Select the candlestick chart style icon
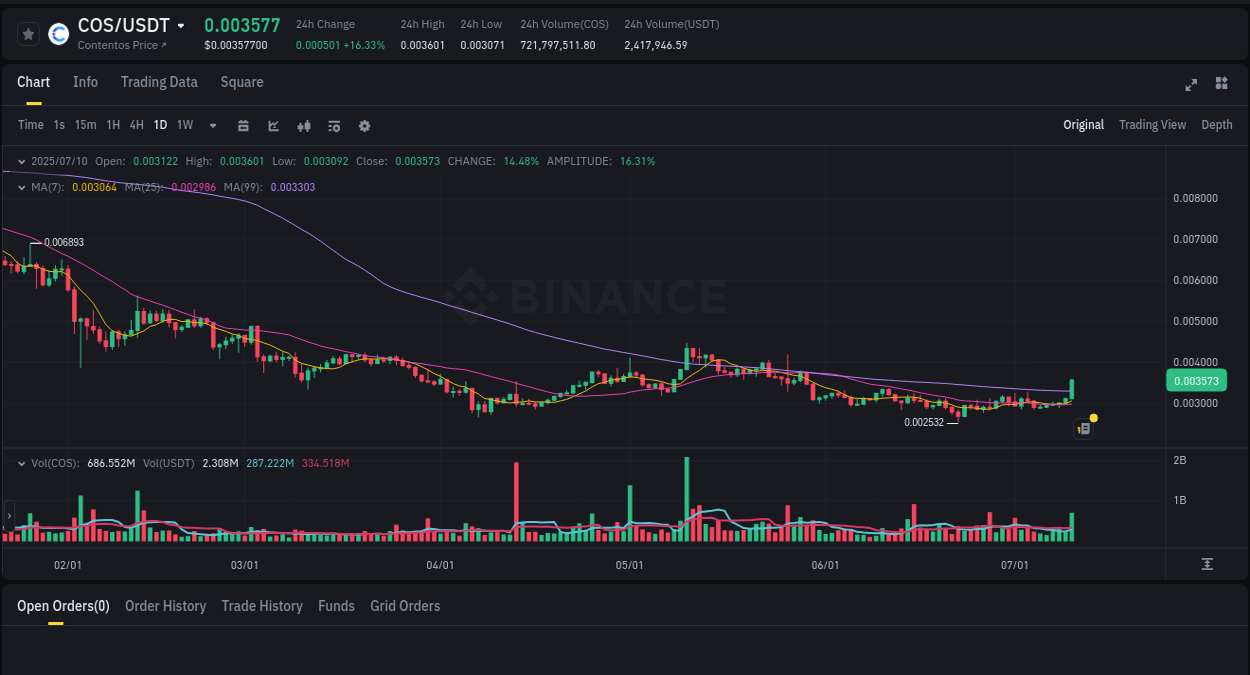The image size is (1250, 675). coord(303,125)
